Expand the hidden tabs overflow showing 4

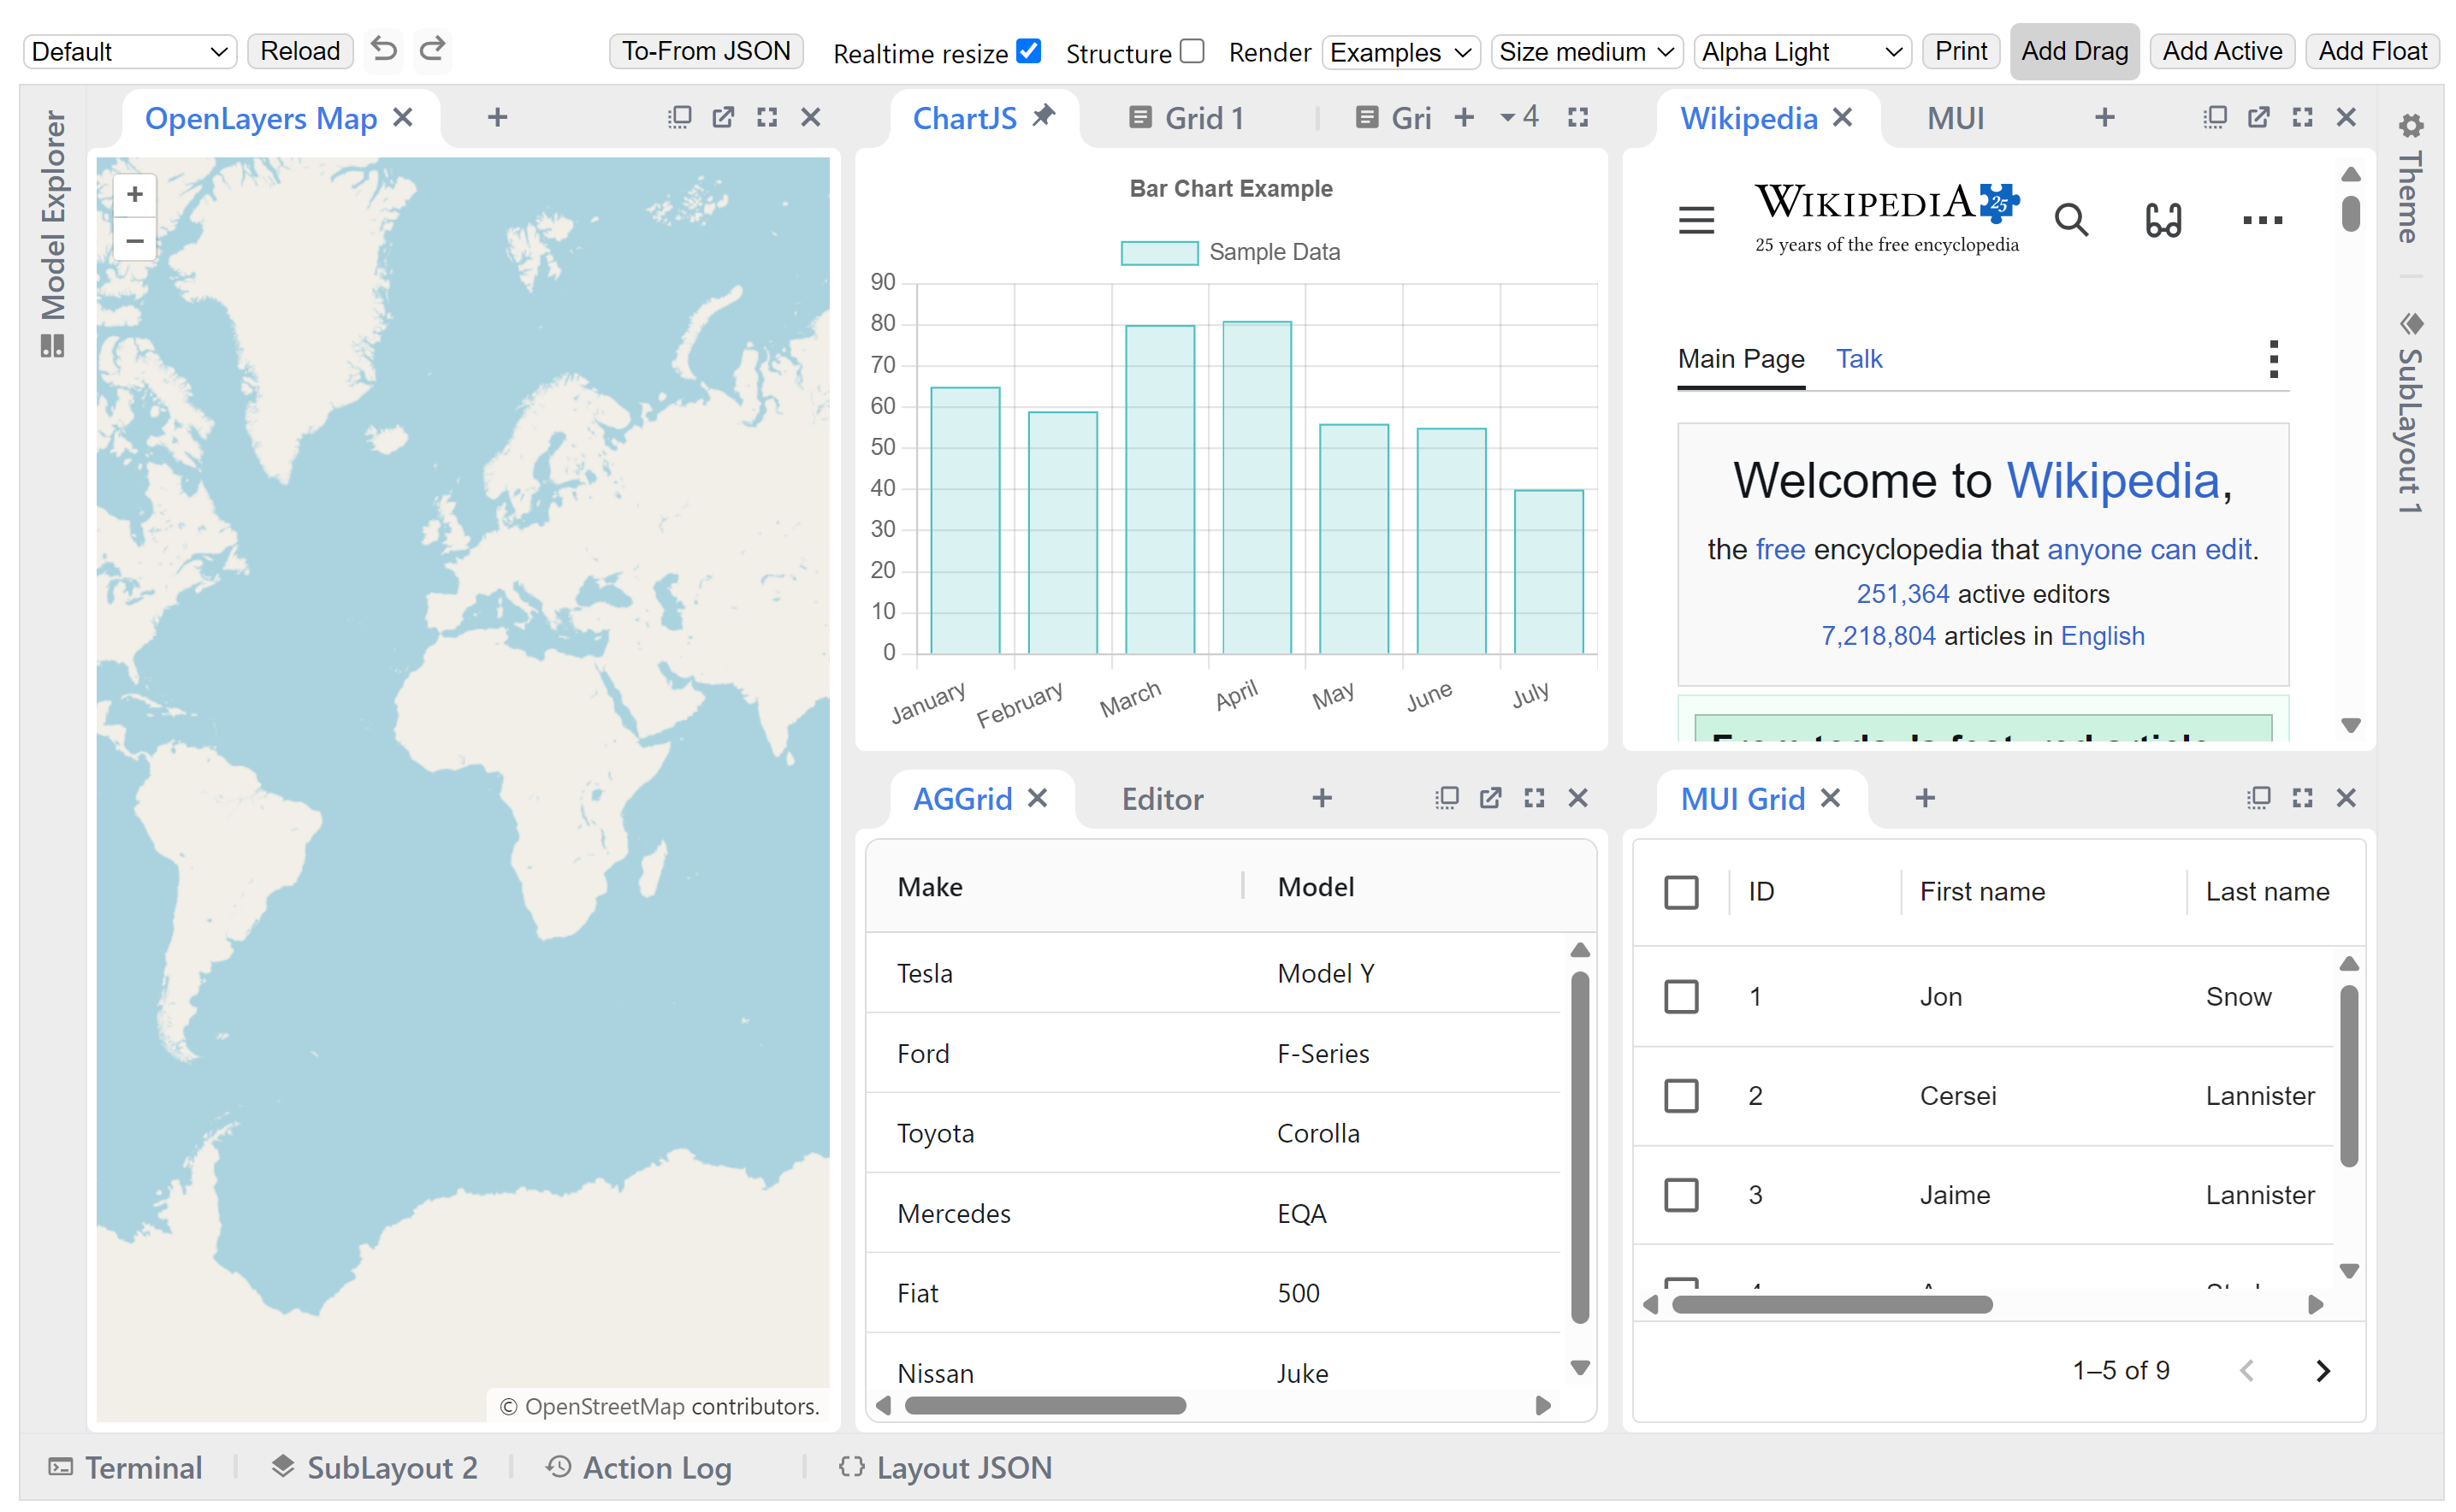[x=1519, y=117]
